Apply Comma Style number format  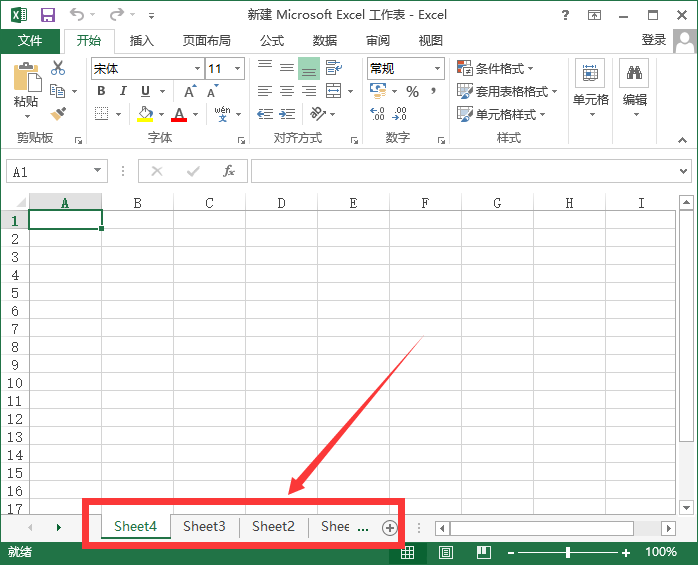[x=433, y=91]
